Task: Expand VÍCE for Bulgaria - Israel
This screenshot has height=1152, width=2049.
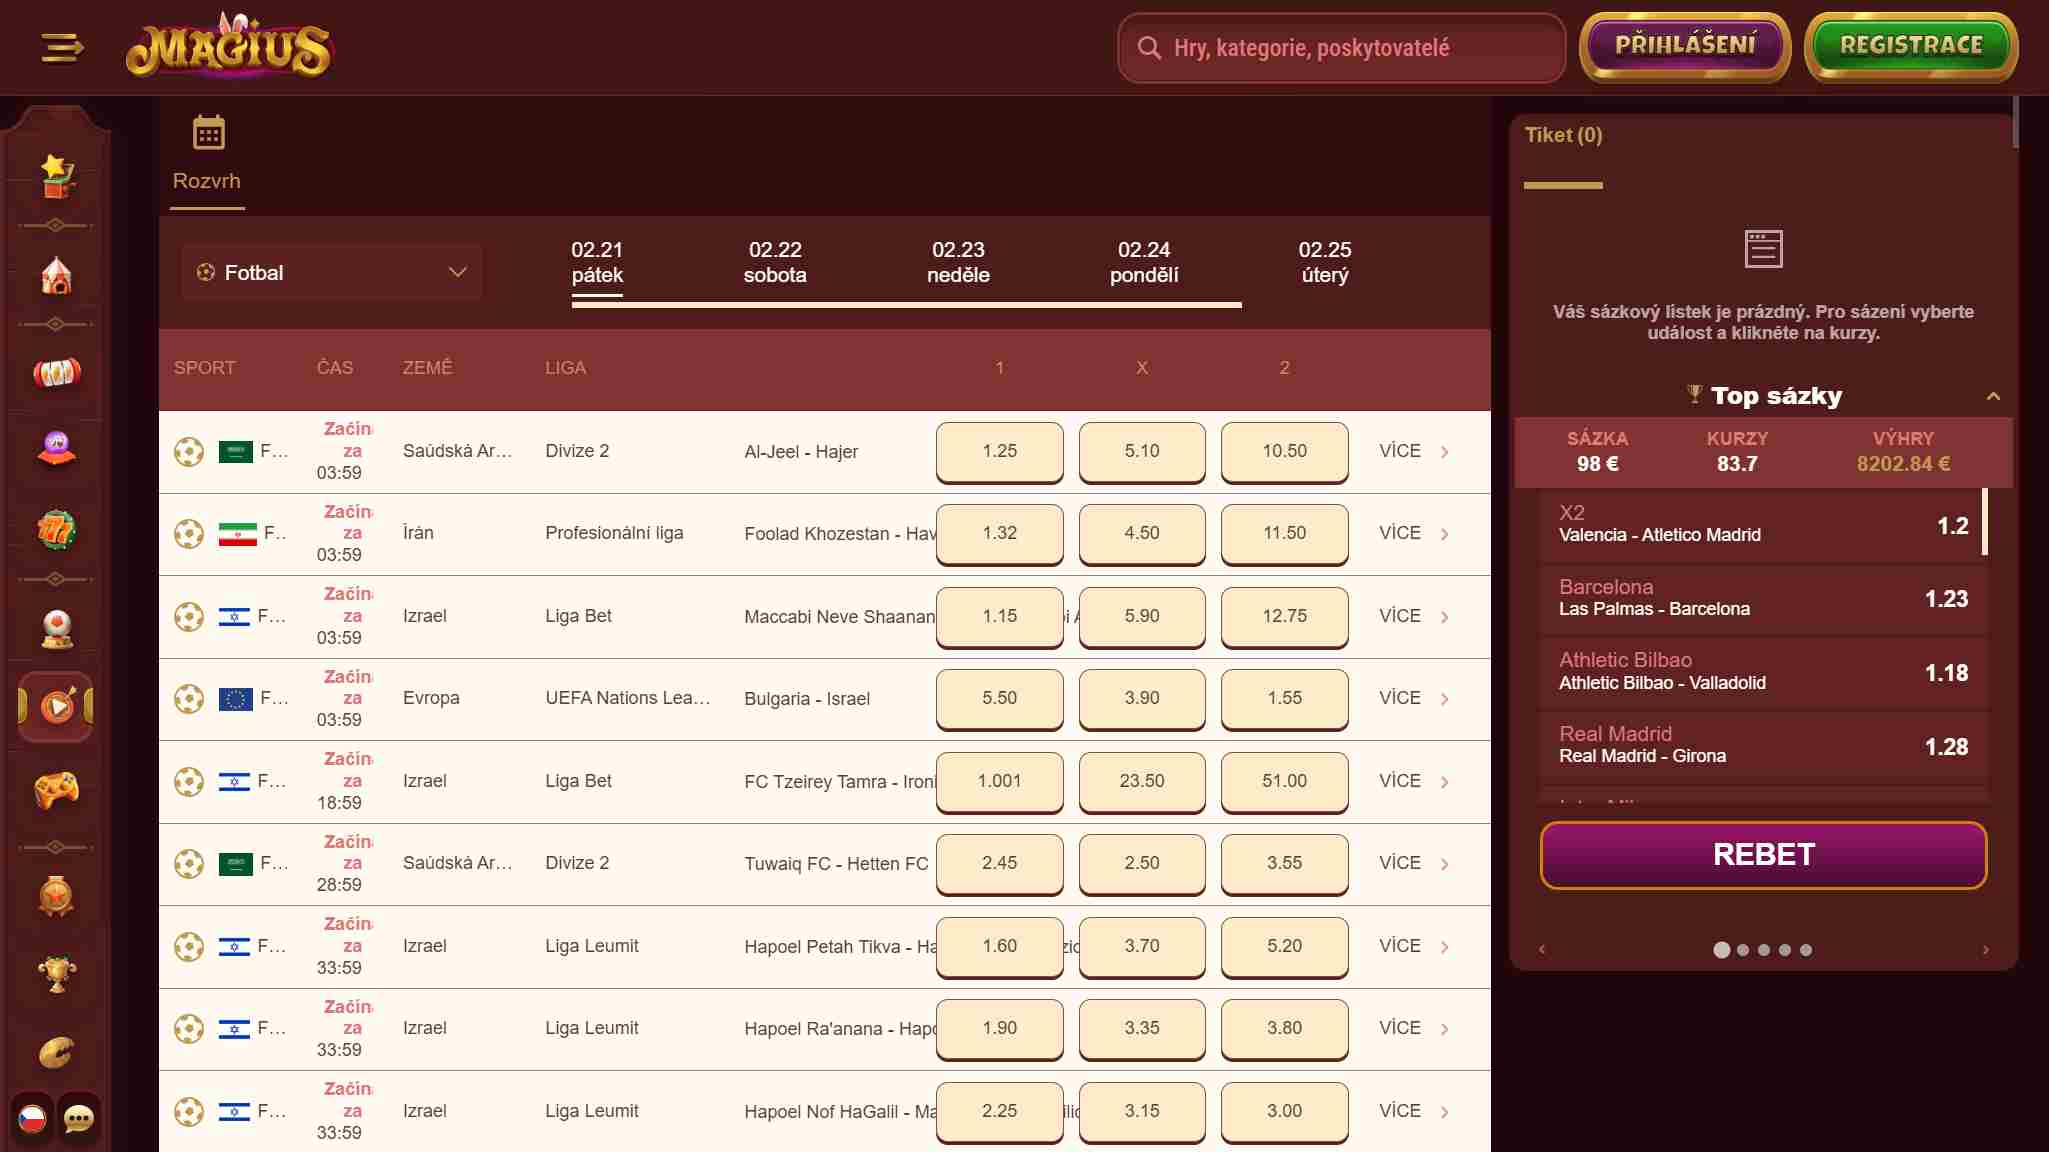Action: pyautogui.click(x=1414, y=698)
